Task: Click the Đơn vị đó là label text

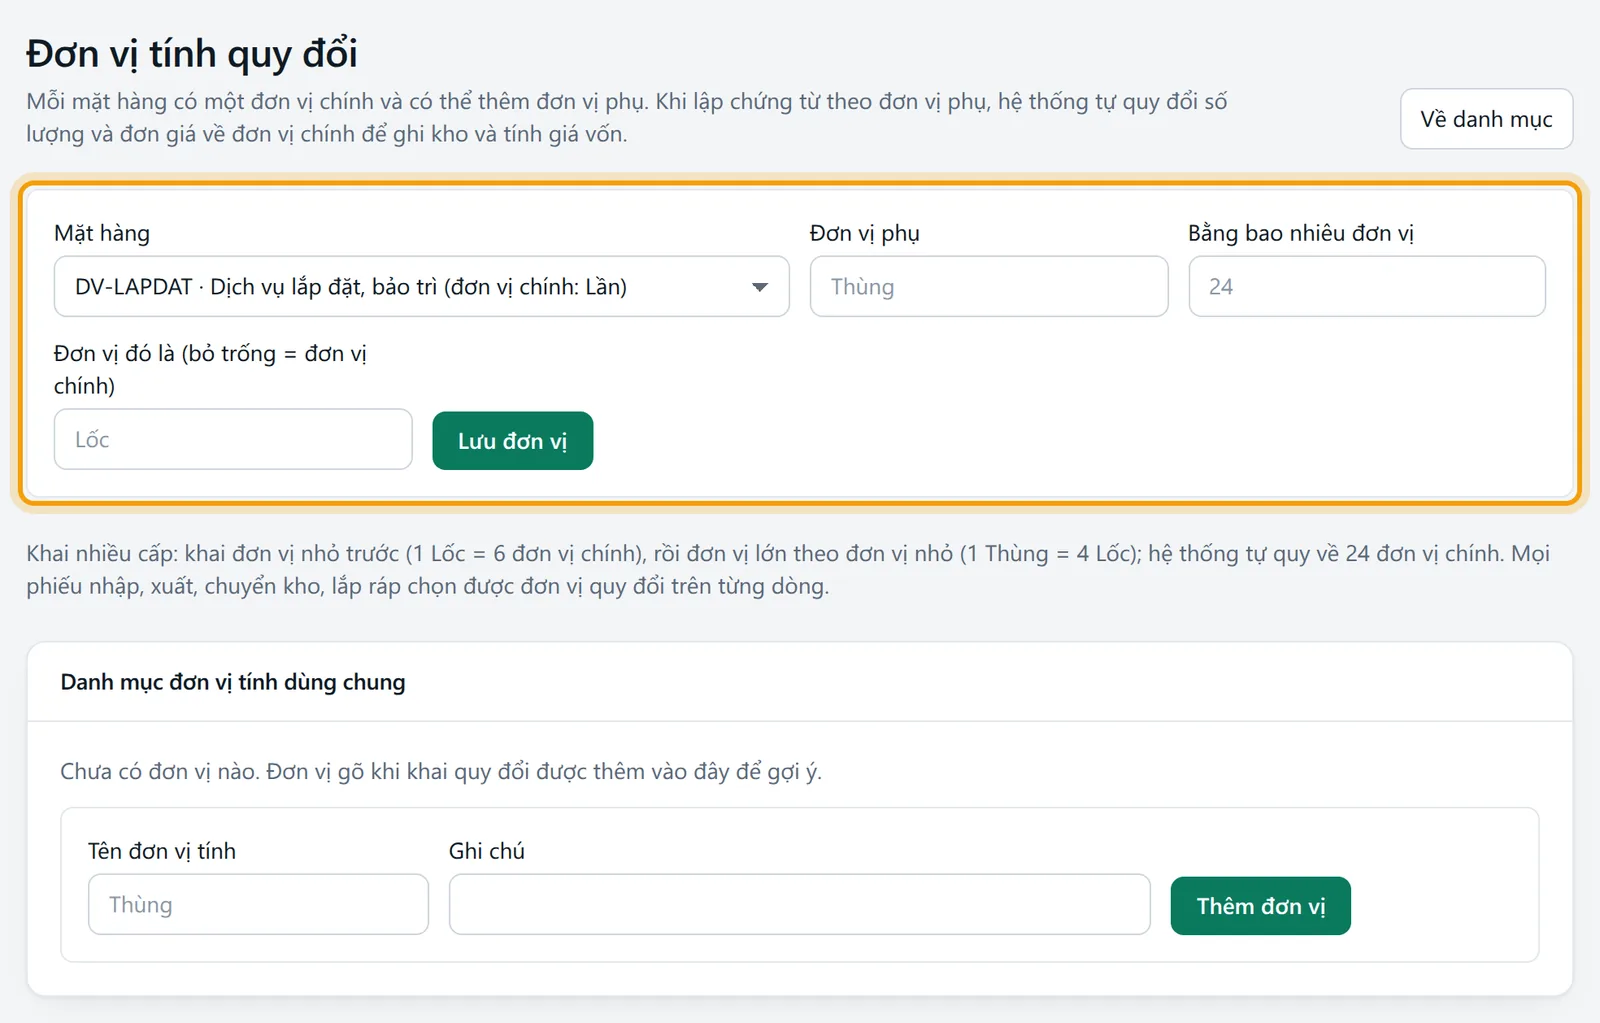Action: (210, 369)
